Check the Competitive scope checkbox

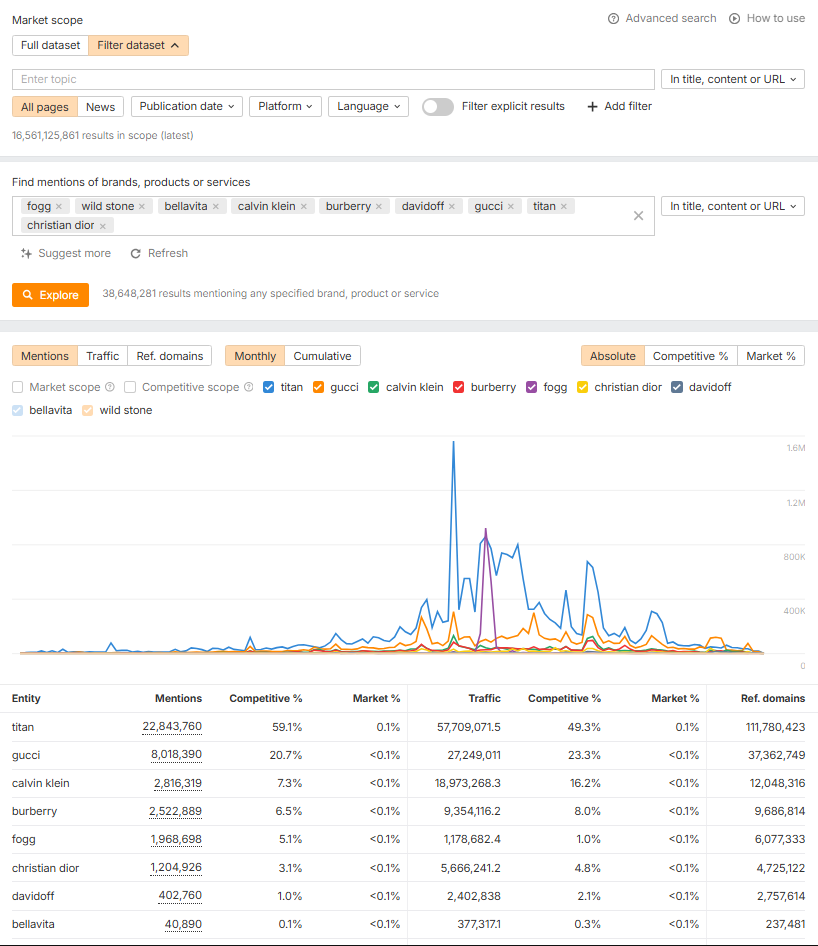(130, 387)
